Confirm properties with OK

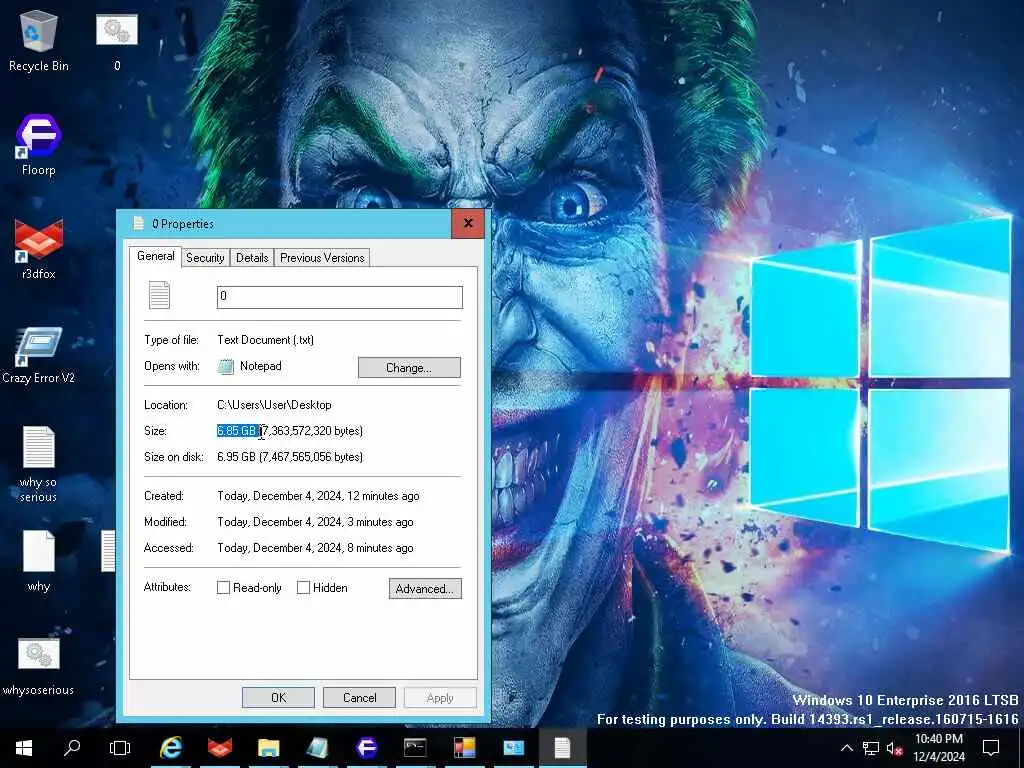278,697
